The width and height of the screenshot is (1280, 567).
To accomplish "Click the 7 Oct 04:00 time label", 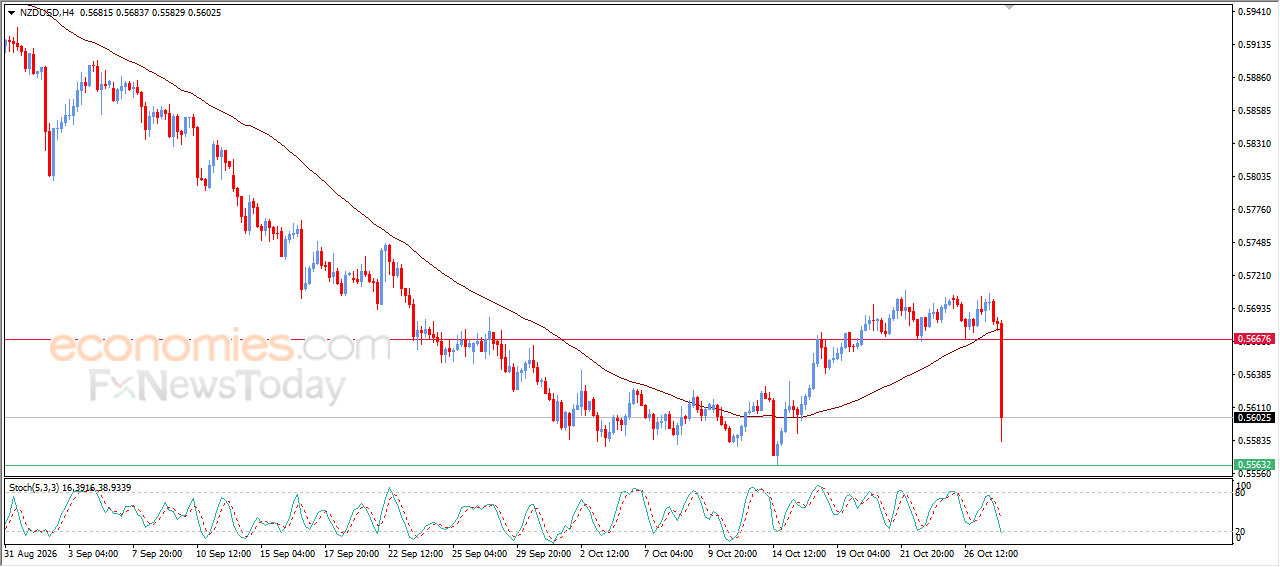I will 670,553.
